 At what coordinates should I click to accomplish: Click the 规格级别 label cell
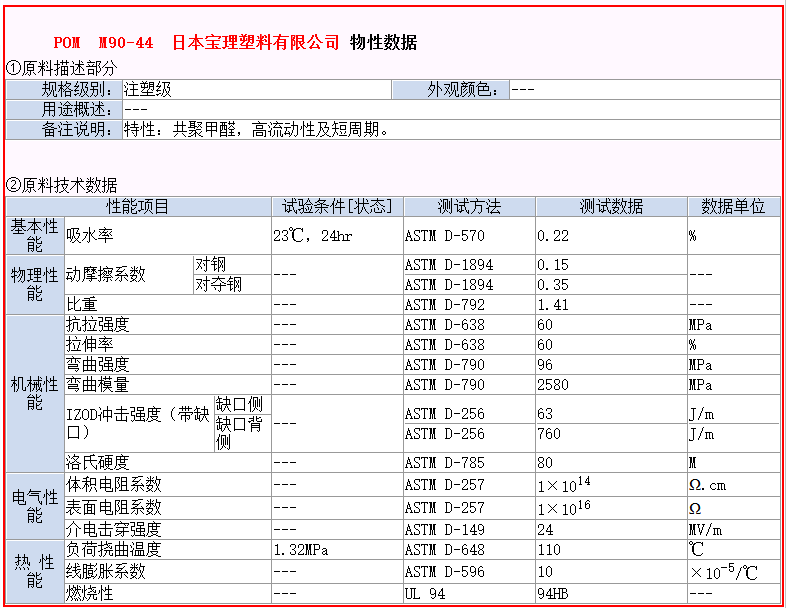pos(82,90)
